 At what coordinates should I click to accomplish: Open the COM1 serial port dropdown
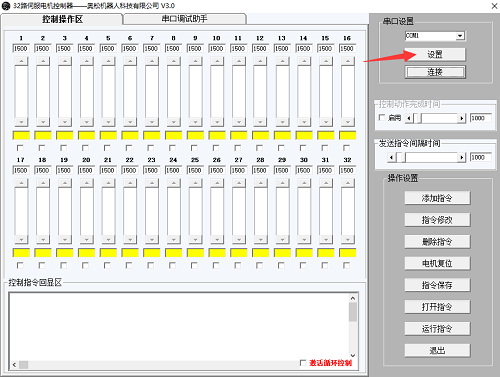[x=460, y=36]
